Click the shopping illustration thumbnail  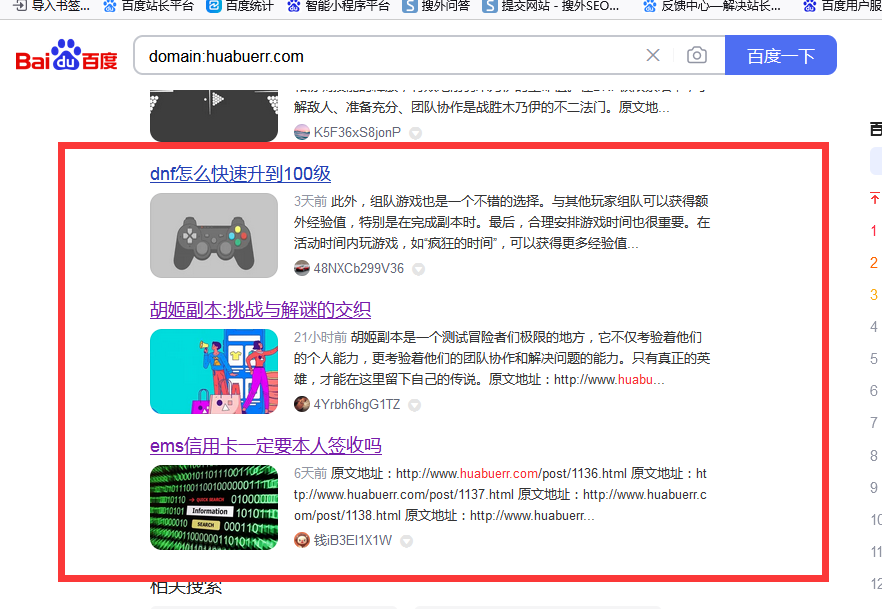point(214,372)
